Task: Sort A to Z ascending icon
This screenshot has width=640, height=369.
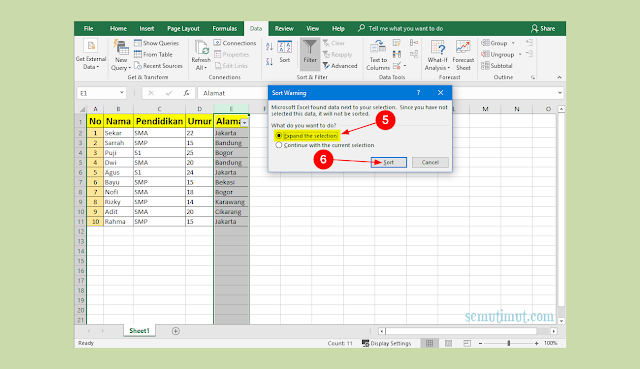Action: pos(269,47)
